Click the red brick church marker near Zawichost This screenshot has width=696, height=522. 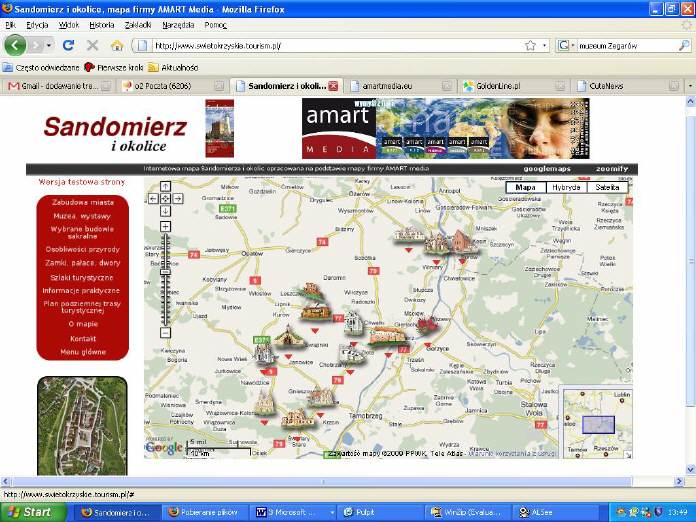coord(463,242)
